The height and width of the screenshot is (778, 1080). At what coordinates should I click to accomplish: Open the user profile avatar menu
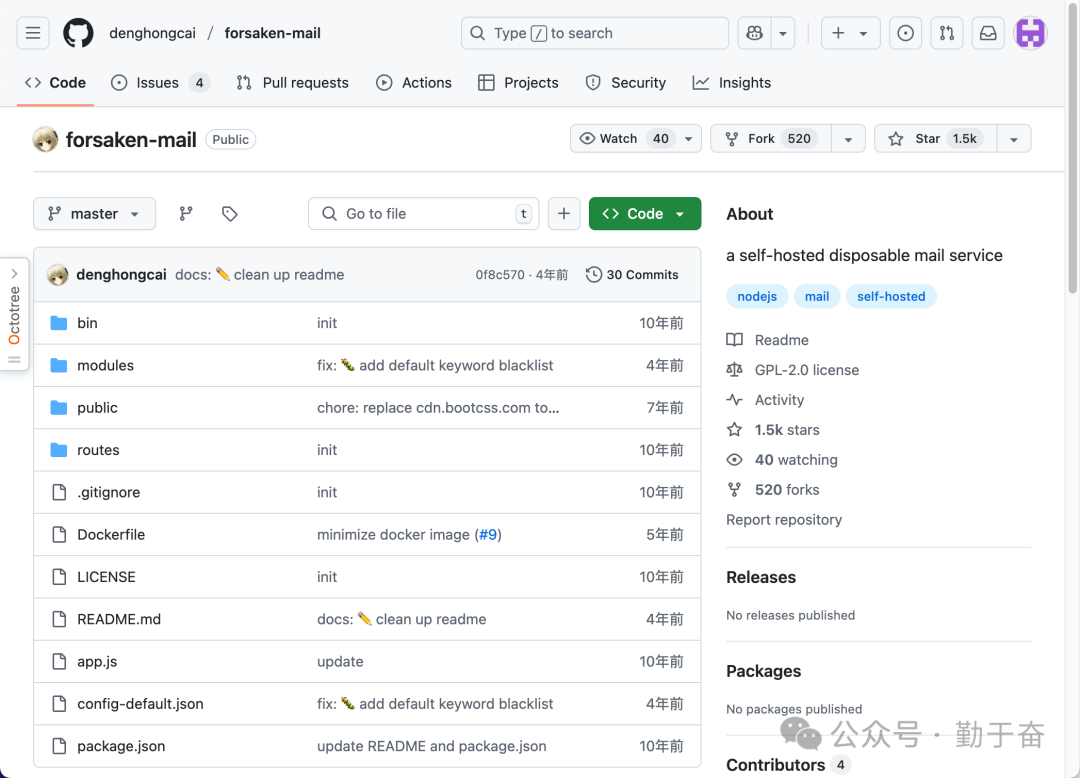[x=1030, y=33]
